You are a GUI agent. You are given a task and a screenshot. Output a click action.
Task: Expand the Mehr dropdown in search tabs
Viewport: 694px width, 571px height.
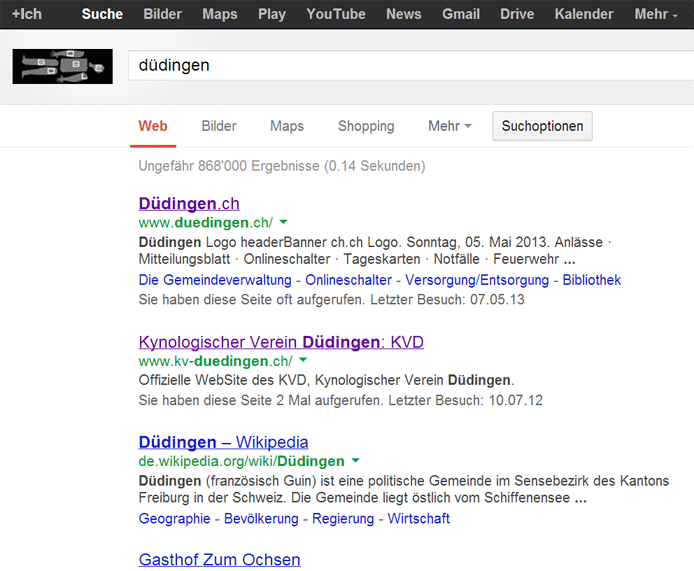pyautogui.click(x=450, y=126)
